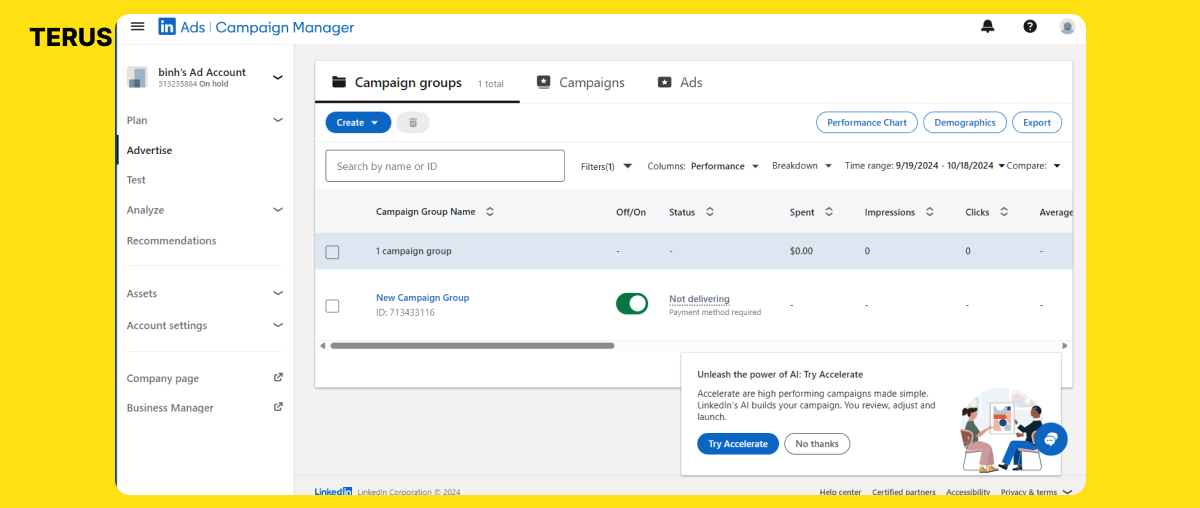Open the Compare dropdown
Image resolution: width=1200 pixels, height=508 pixels.
pyautogui.click(x=1034, y=166)
